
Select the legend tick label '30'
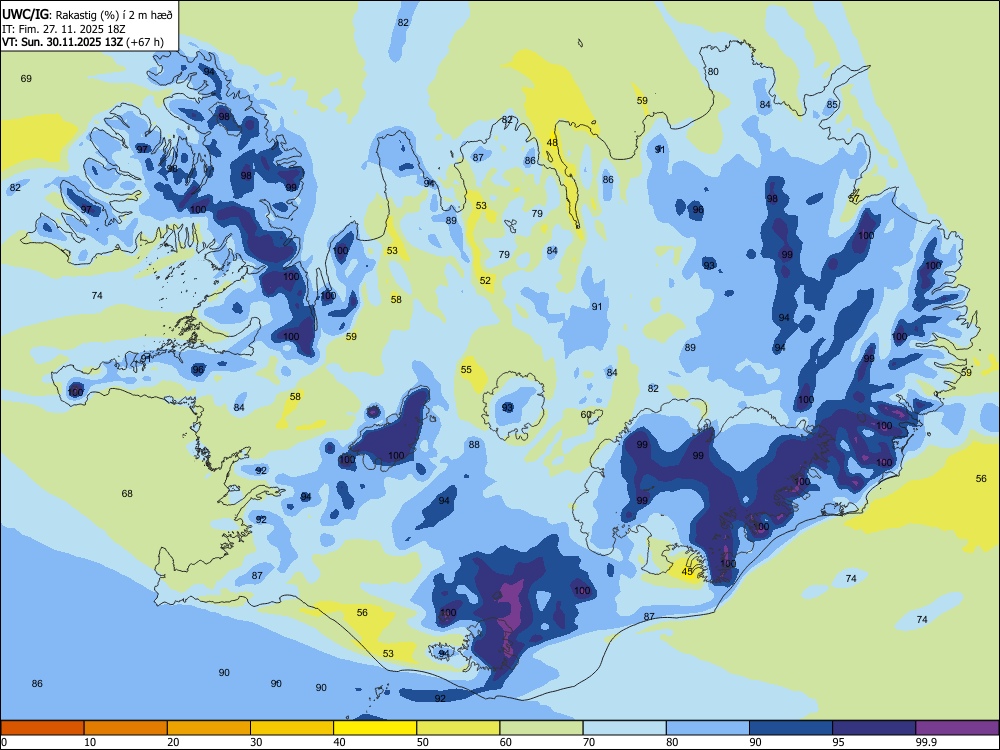tap(256, 742)
